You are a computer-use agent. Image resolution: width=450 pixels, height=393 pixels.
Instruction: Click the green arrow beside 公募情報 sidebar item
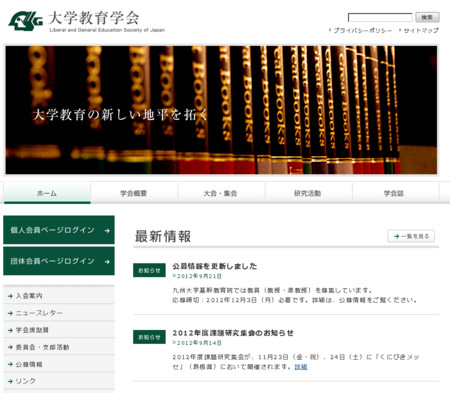(x=10, y=365)
